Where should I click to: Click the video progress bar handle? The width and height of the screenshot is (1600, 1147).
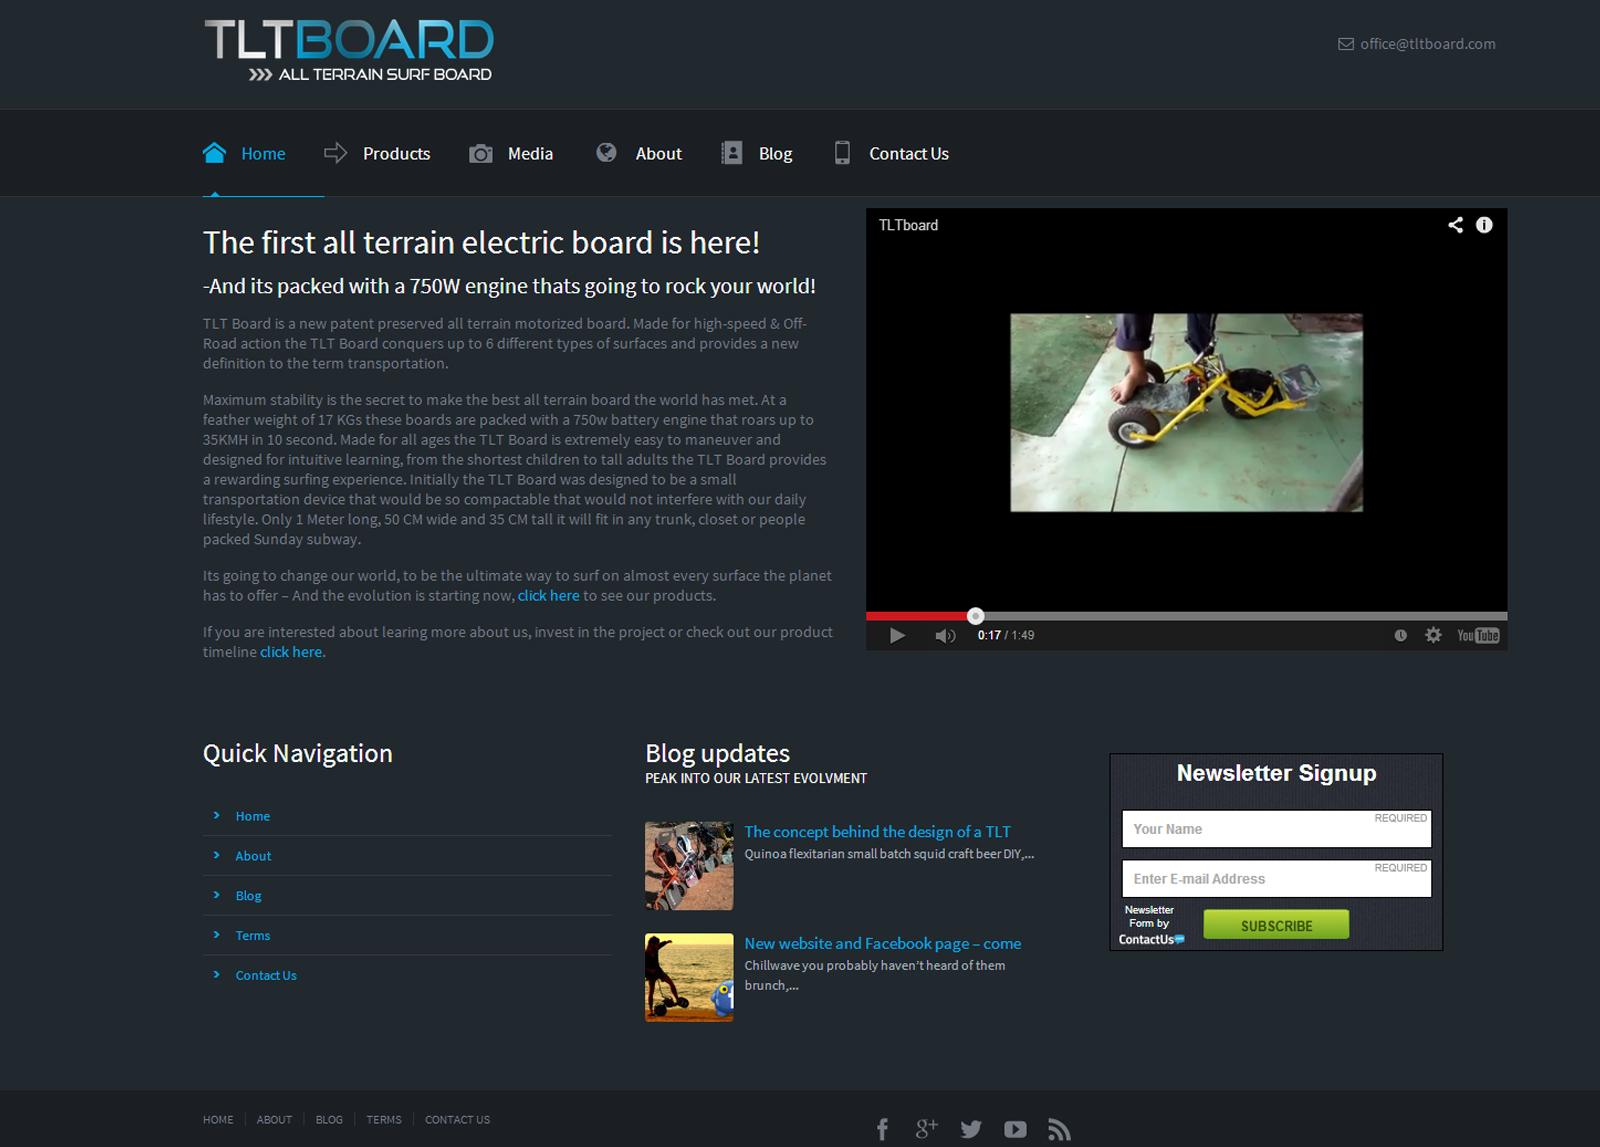976,616
